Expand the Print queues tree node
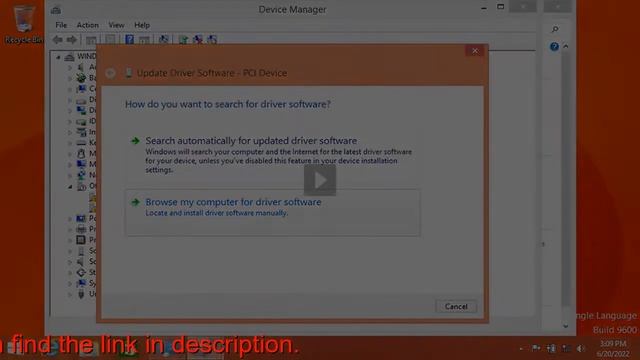 click(x=70, y=229)
